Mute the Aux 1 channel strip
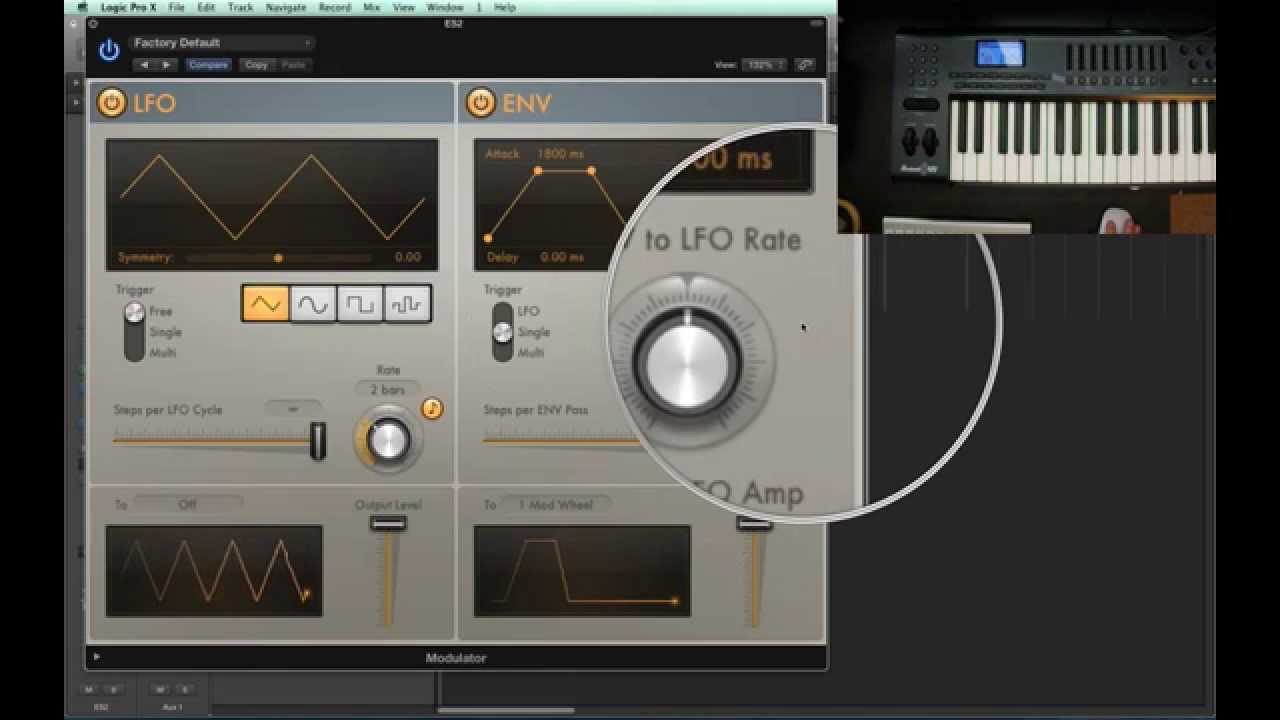1280x720 pixels. 159,689
